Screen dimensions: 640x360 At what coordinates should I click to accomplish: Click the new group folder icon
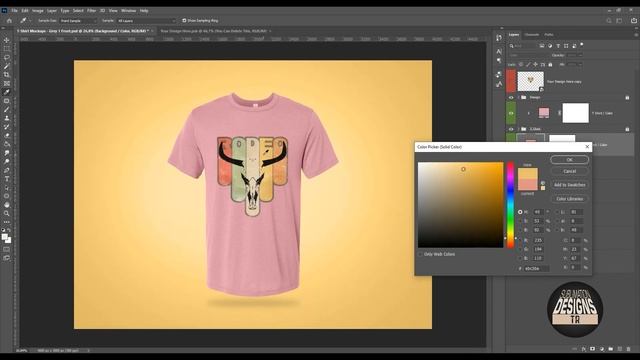pyautogui.click(x=611, y=349)
